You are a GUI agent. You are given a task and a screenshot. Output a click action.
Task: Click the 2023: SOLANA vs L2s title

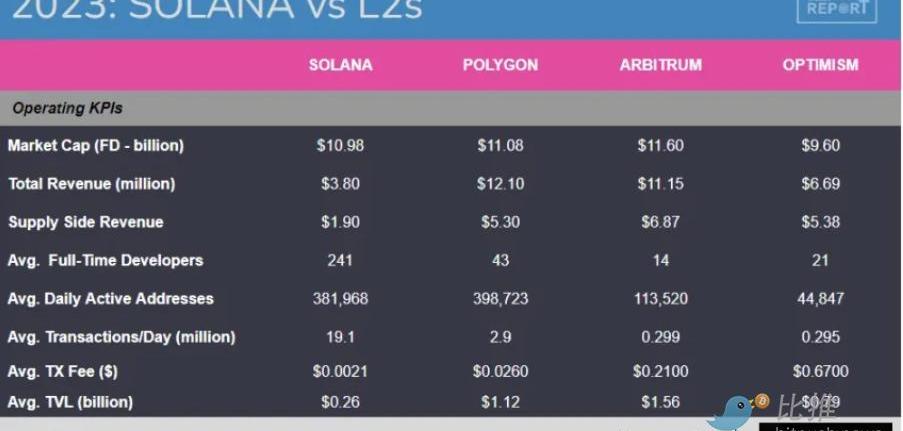coord(218,9)
